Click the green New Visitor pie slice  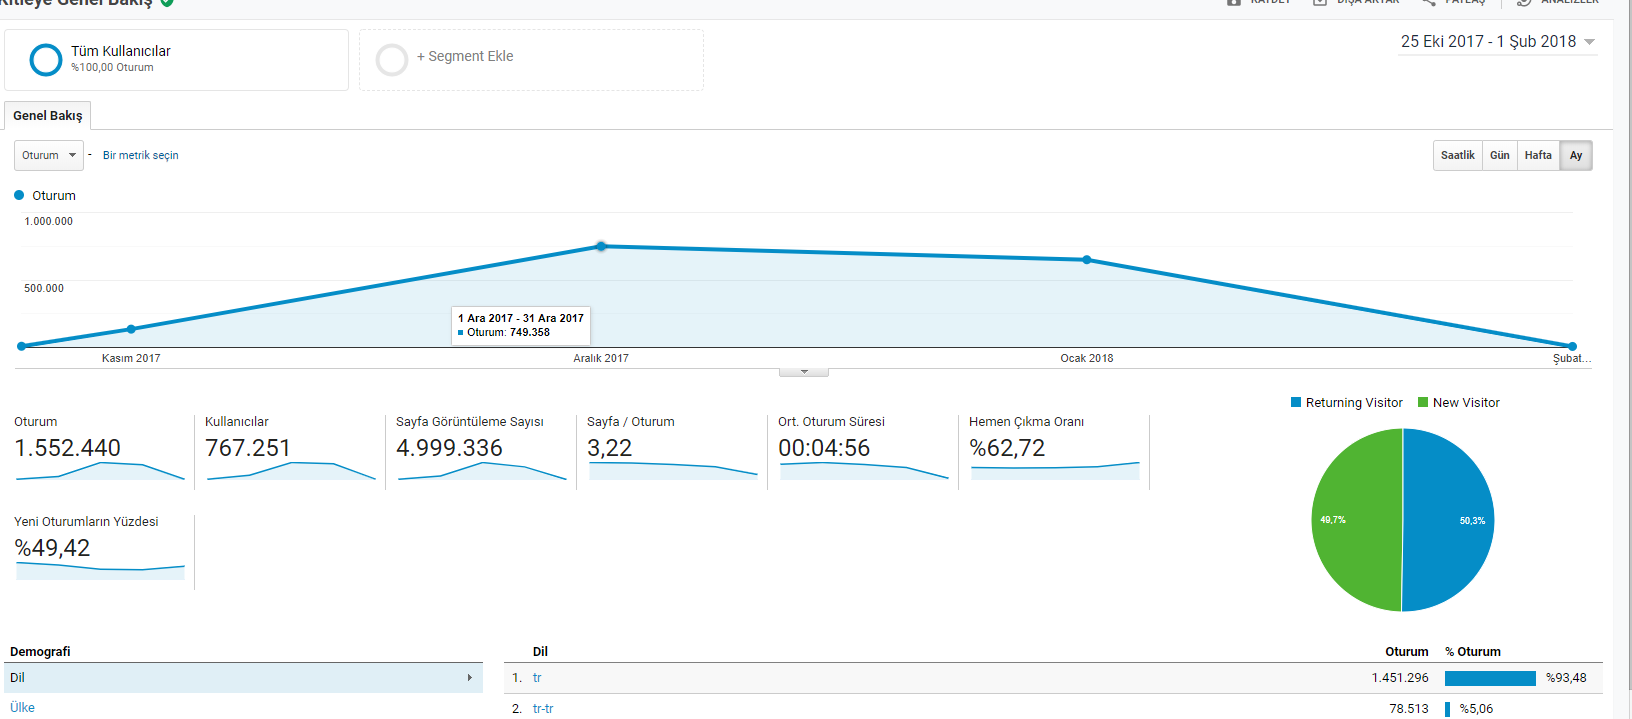click(x=1355, y=520)
